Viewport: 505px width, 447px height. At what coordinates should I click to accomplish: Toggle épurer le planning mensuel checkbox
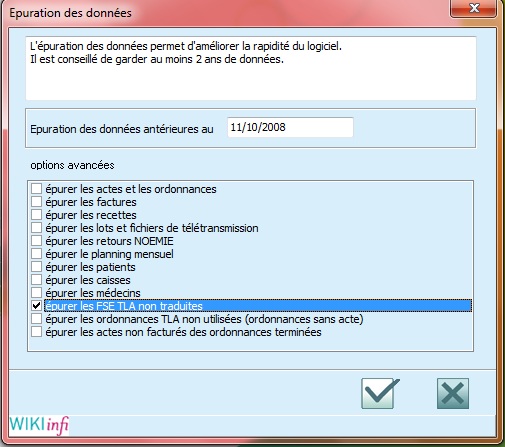[x=36, y=254]
